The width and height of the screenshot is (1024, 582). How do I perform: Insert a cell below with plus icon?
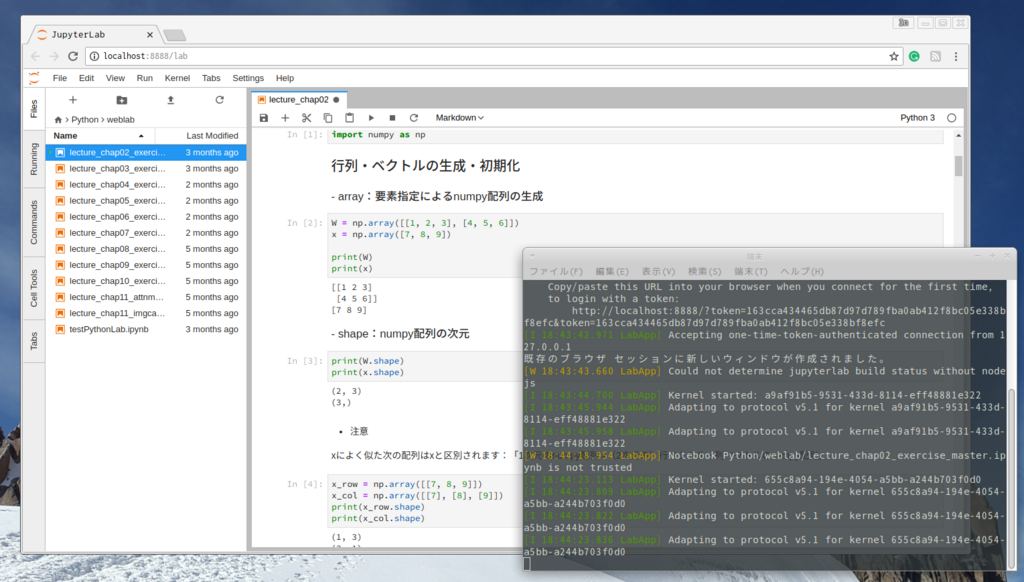(x=285, y=118)
